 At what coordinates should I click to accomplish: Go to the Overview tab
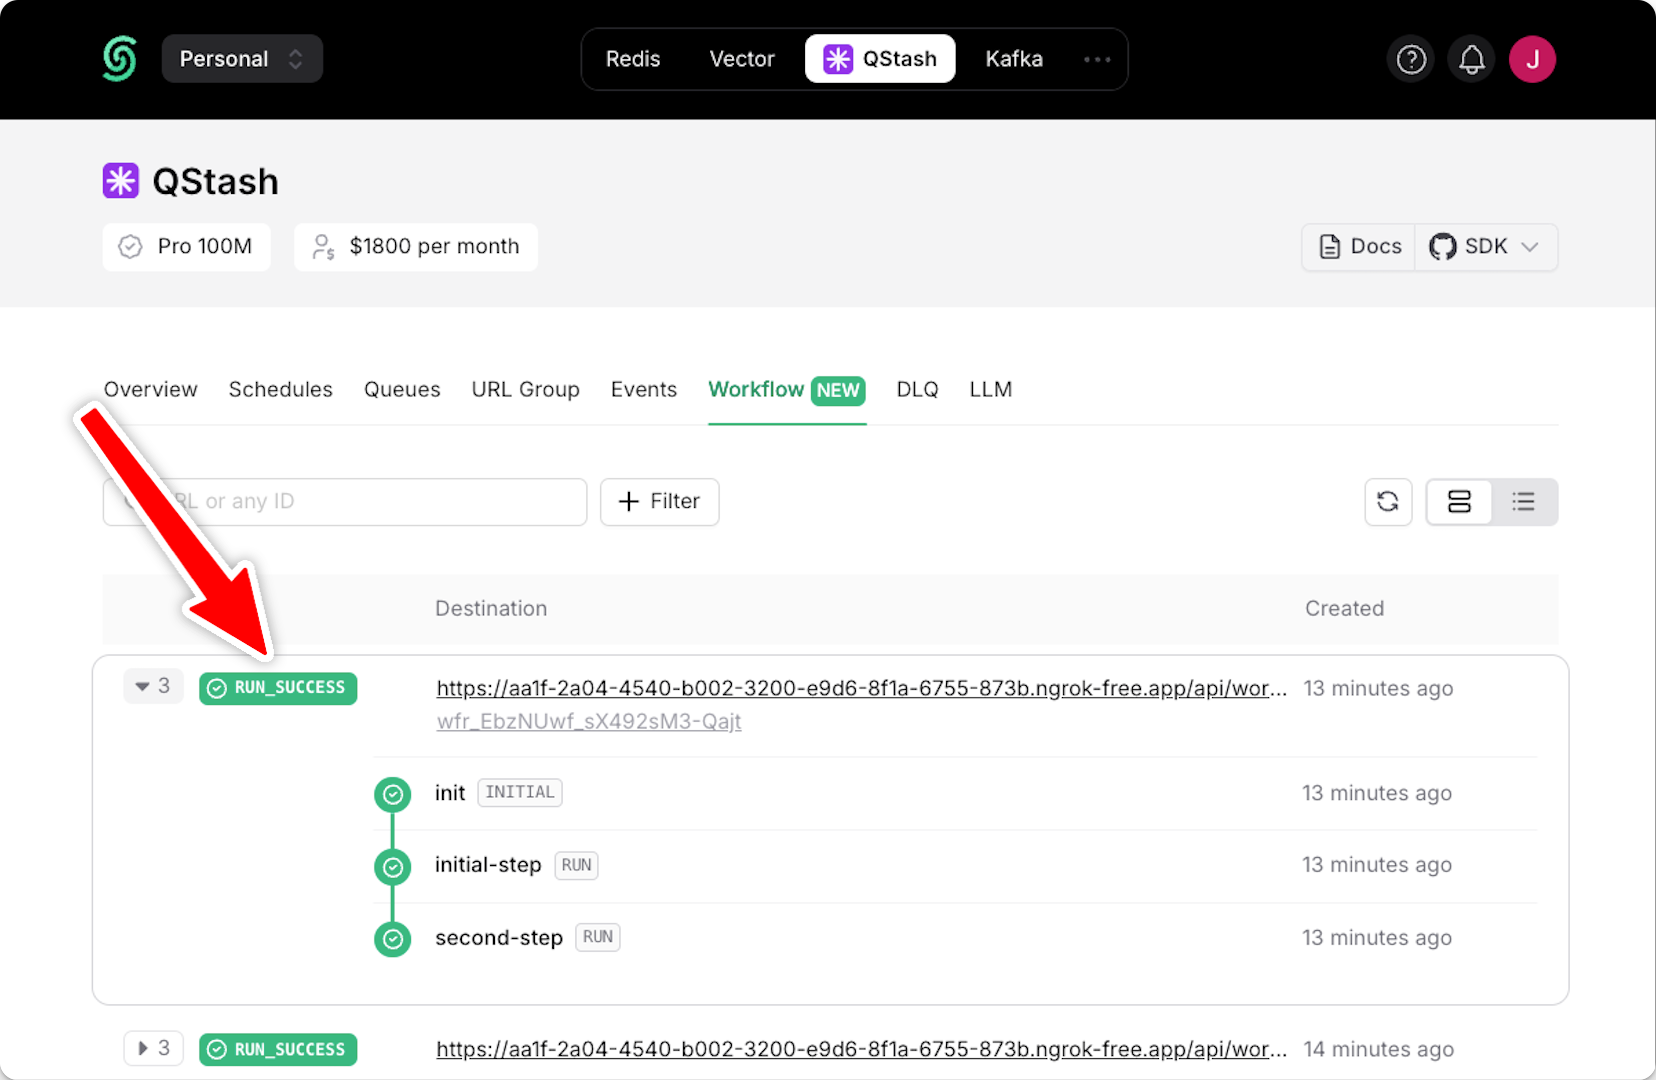(151, 389)
